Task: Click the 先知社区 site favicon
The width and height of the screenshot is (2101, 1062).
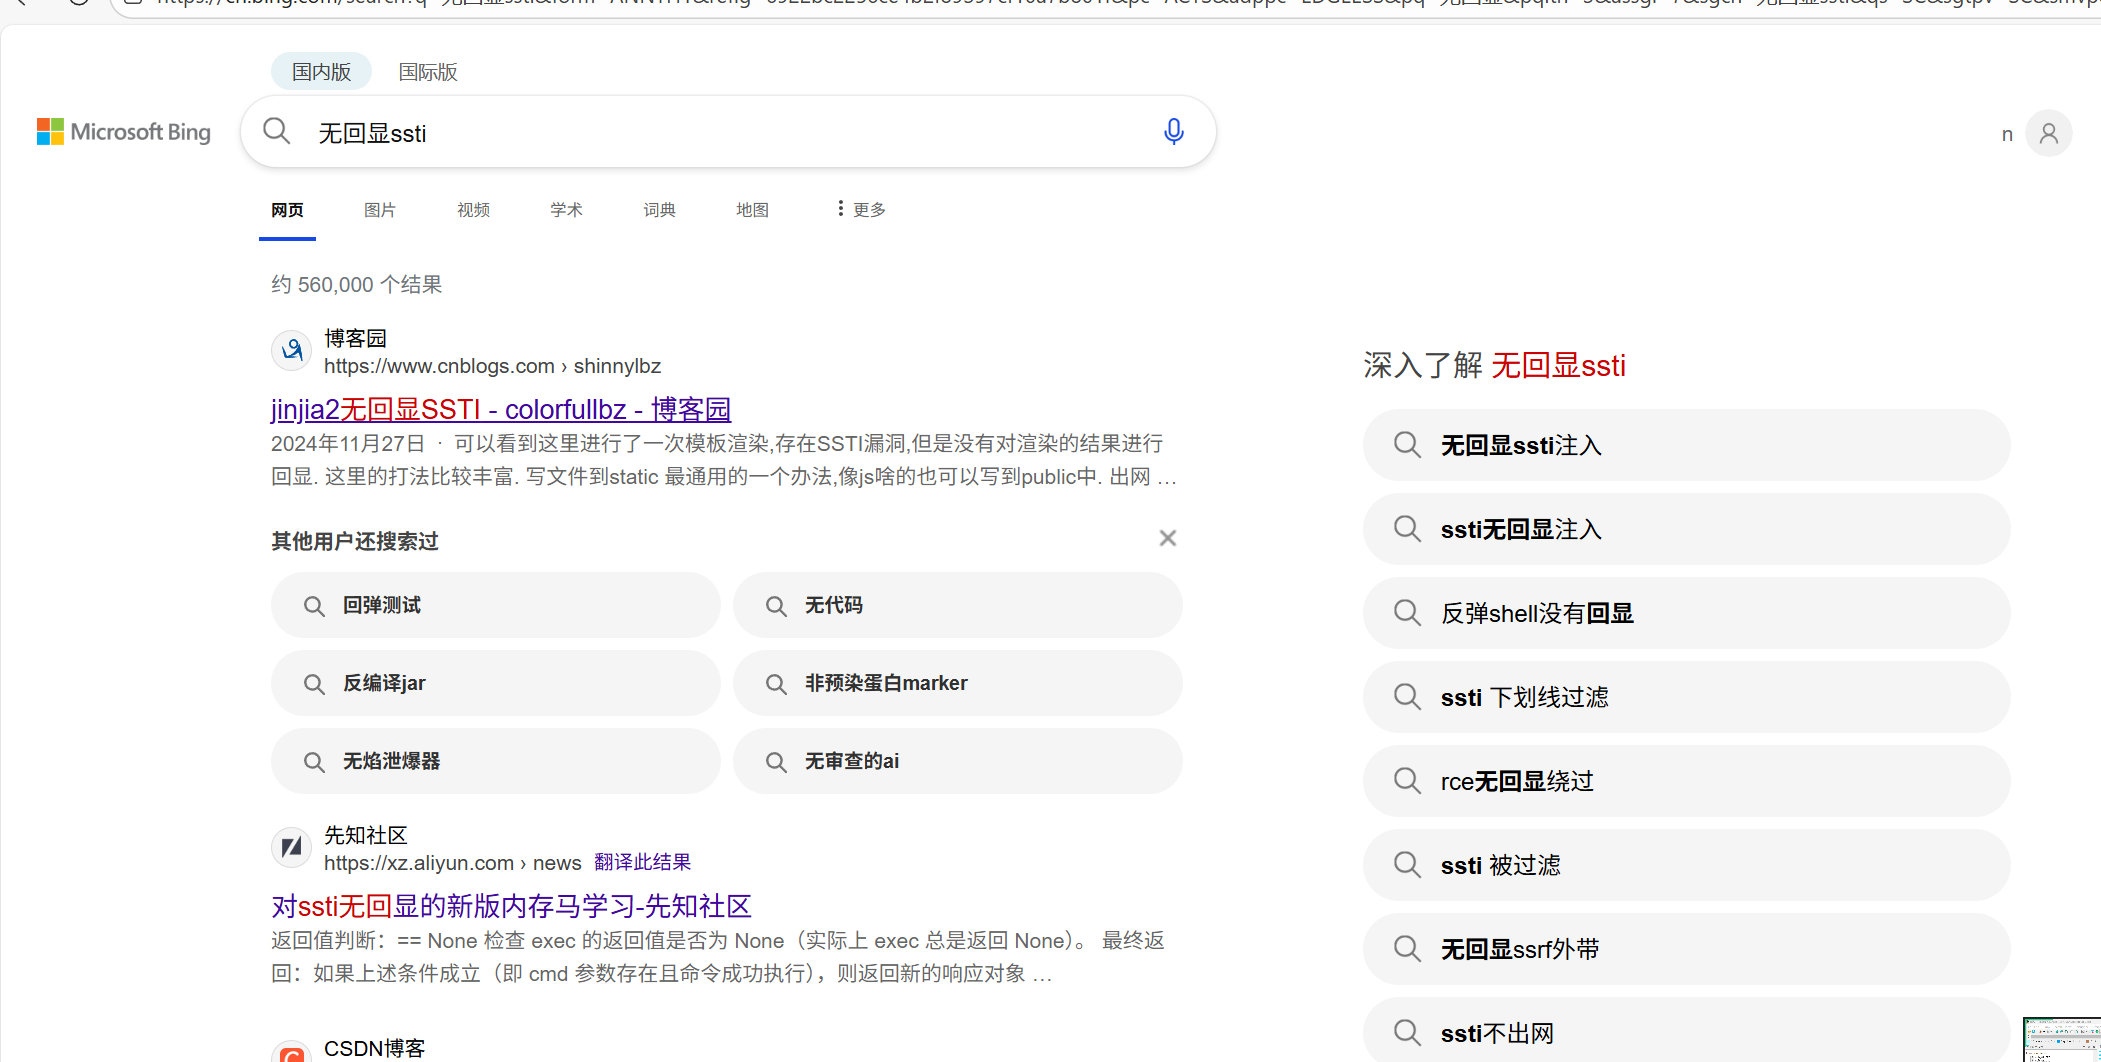Action: pyautogui.click(x=292, y=847)
